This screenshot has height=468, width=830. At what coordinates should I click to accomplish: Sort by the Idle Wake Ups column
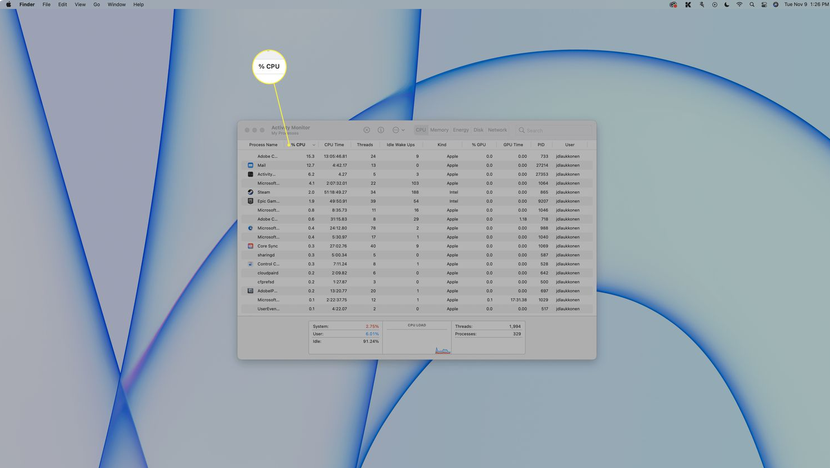pos(401,145)
